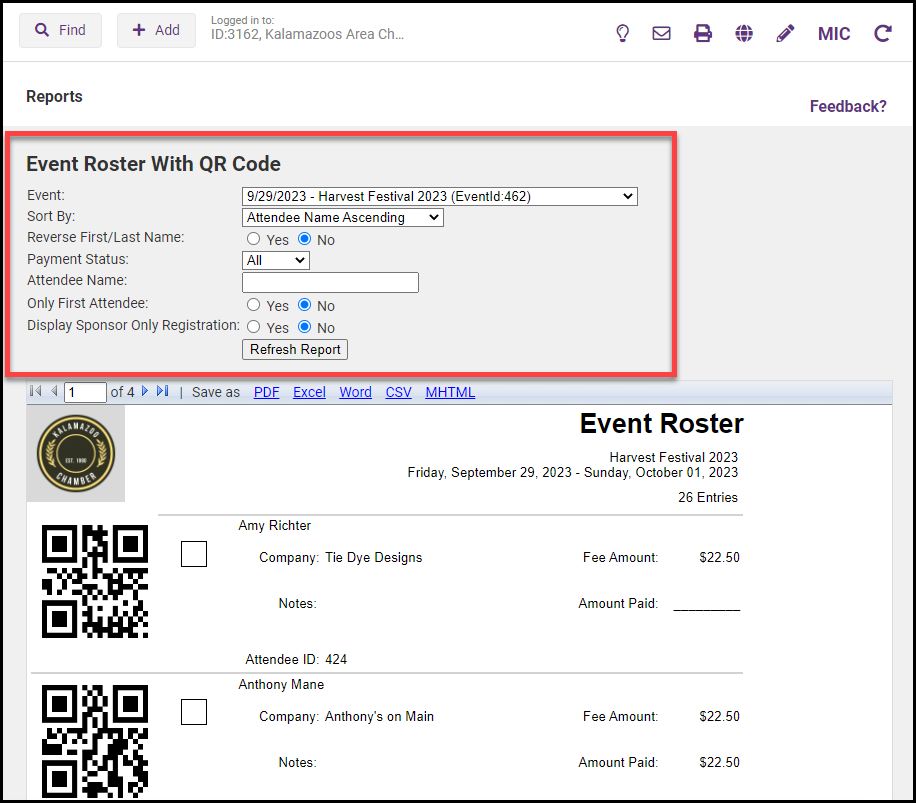Click the lightbulb tips icon
Screen dimensions: 916x803
[x=622, y=33]
